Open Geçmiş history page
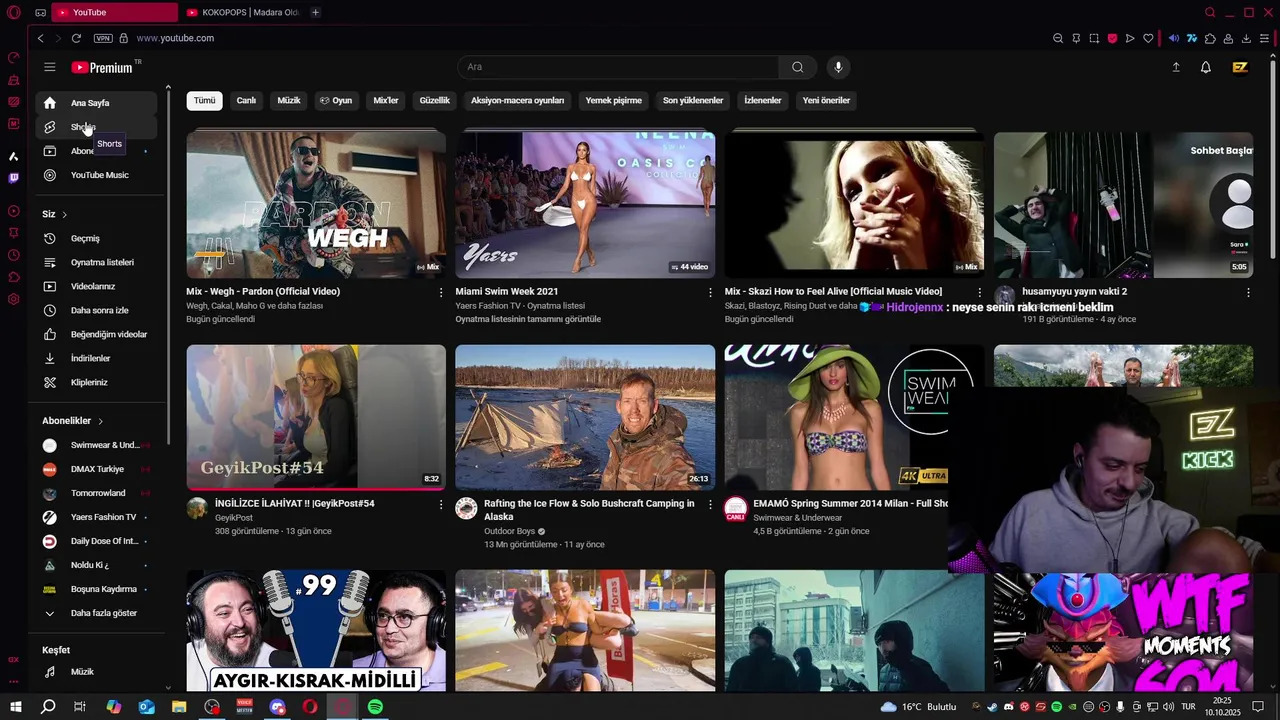1280x720 pixels. pos(97,239)
